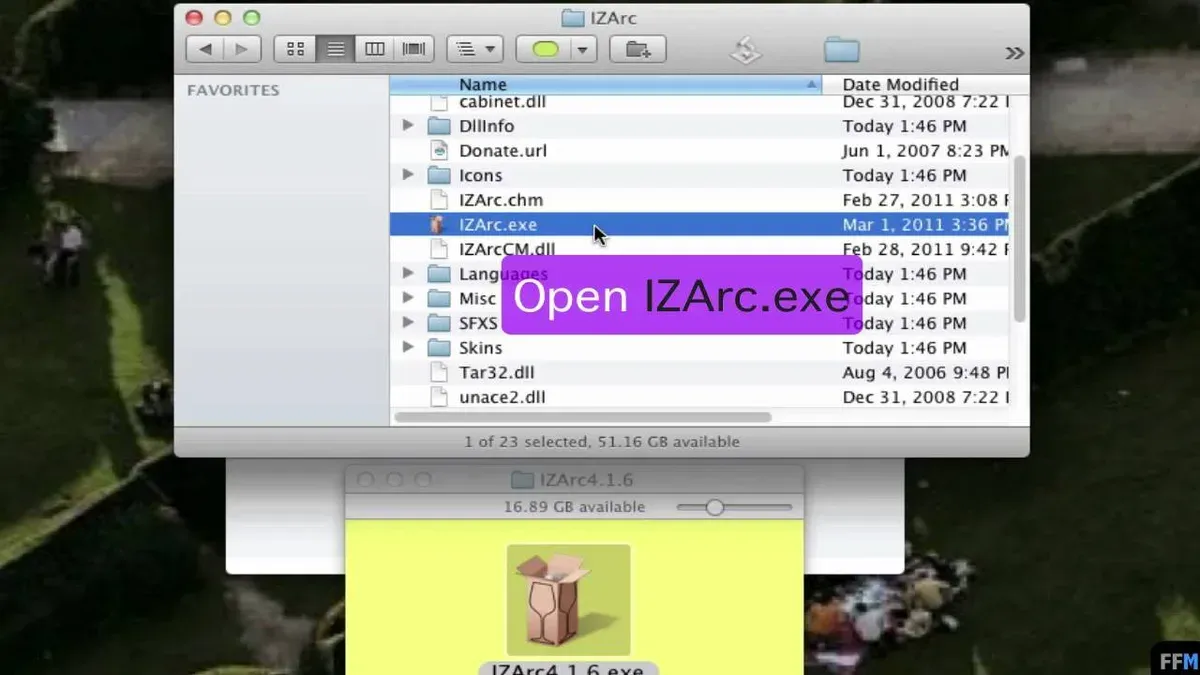This screenshot has height=675, width=1200.
Task: Switch to icon view in Finder
Action: (x=295, y=49)
